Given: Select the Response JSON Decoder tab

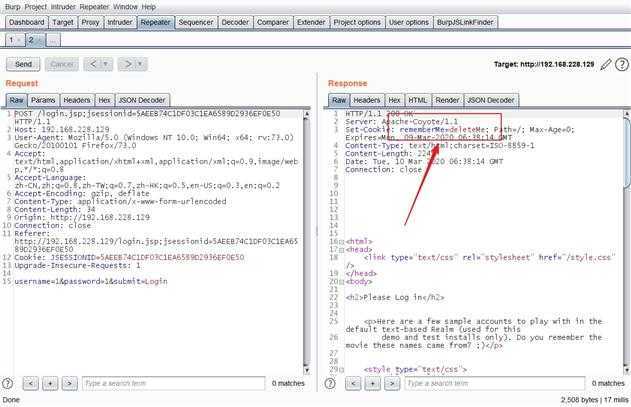Looking at the screenshot, I should tap(491, 100).
